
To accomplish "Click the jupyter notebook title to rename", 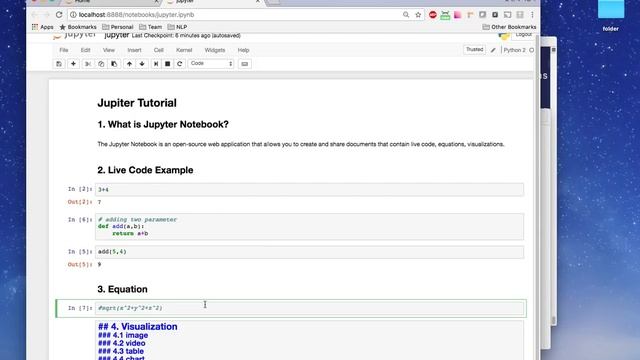I will pos(117,36).
